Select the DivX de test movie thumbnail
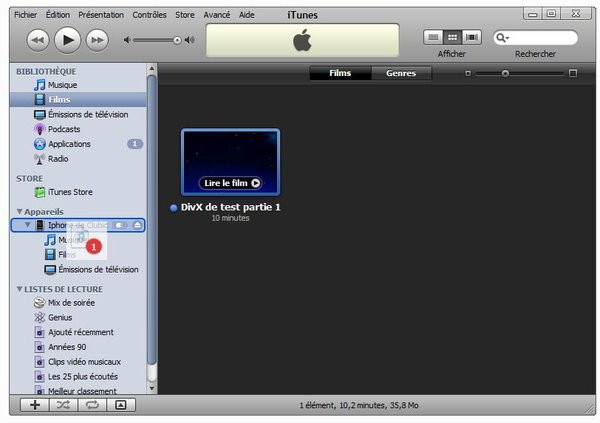This screenshot has width=600, height=423. click(230, 162)
